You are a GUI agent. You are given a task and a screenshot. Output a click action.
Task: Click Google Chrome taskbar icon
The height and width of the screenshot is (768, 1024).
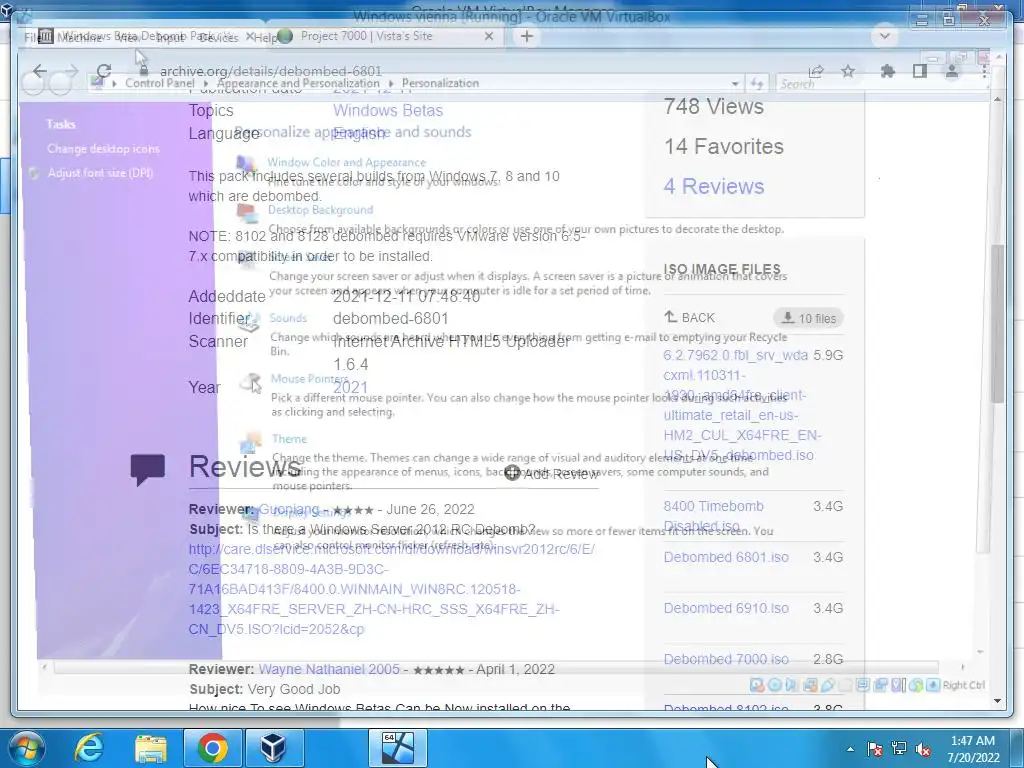pyautogui.click(x=212, y=748)
